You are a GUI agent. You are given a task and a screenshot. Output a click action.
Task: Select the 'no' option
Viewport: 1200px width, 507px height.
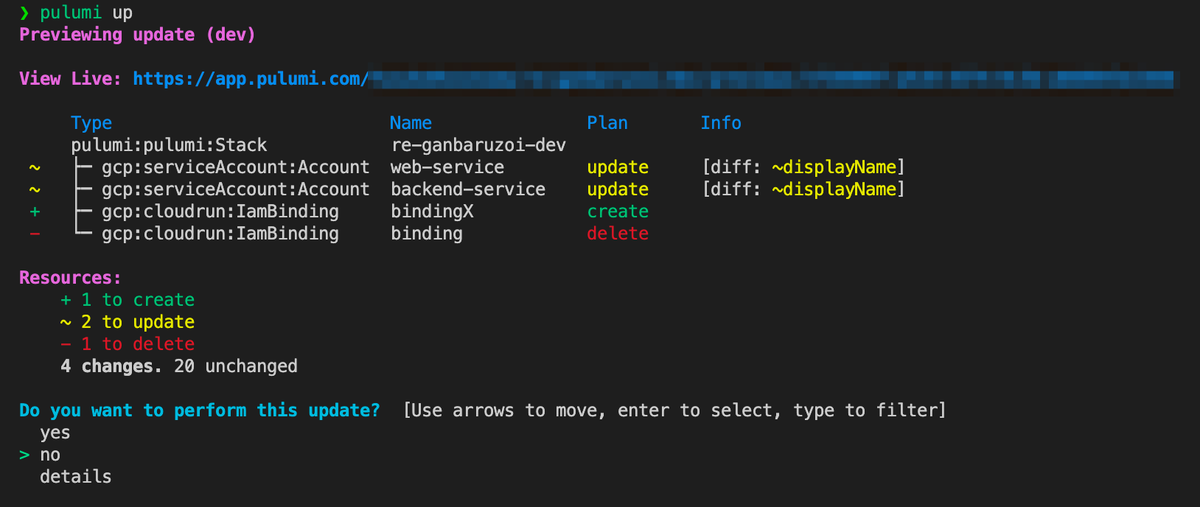tap(50, 455)
